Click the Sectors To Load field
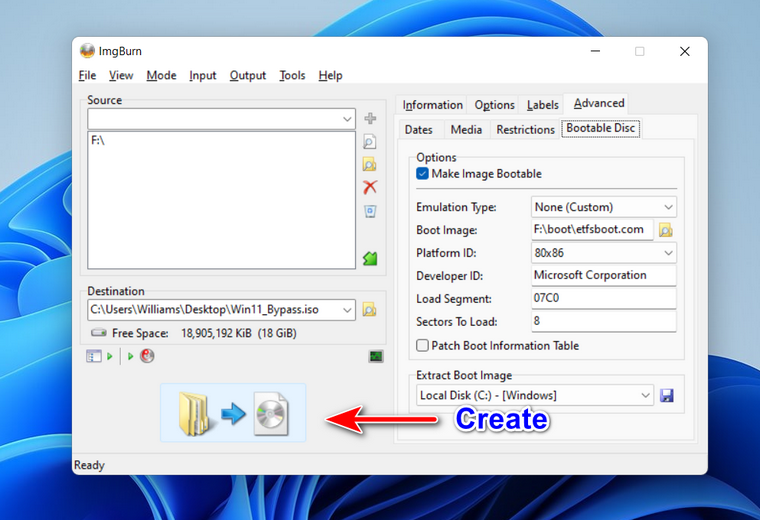Image resolution: width=760 pixels, height=520 pixels. pos(603,321)
